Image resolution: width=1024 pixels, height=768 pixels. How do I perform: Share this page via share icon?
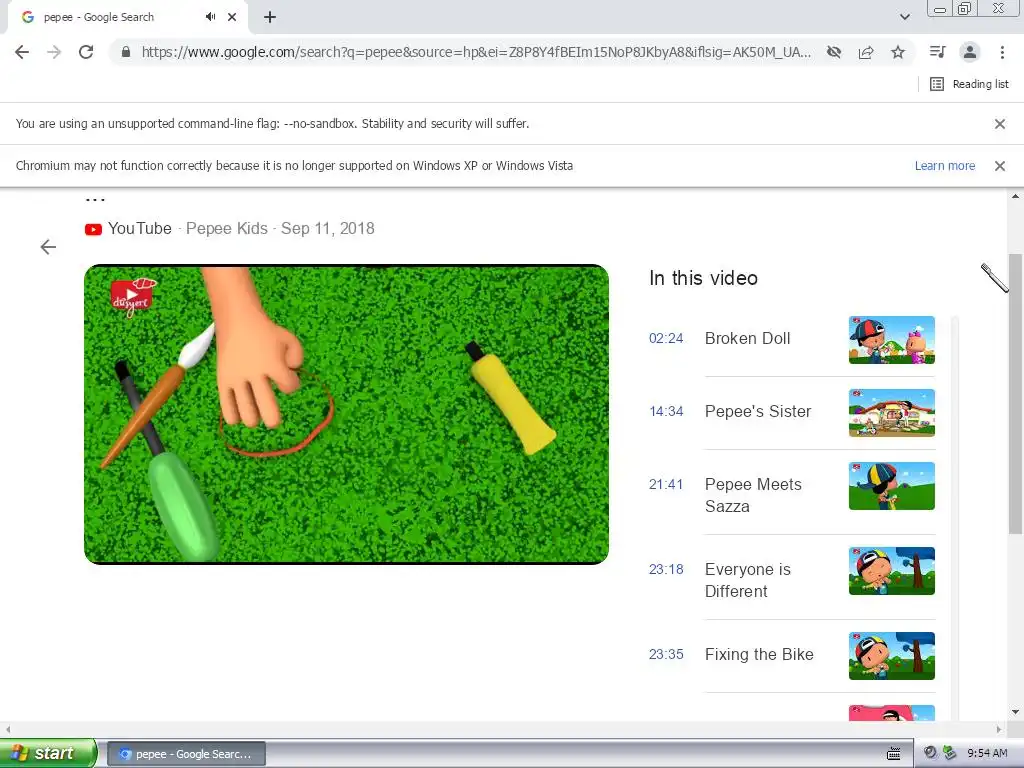(x=866, y=52)
